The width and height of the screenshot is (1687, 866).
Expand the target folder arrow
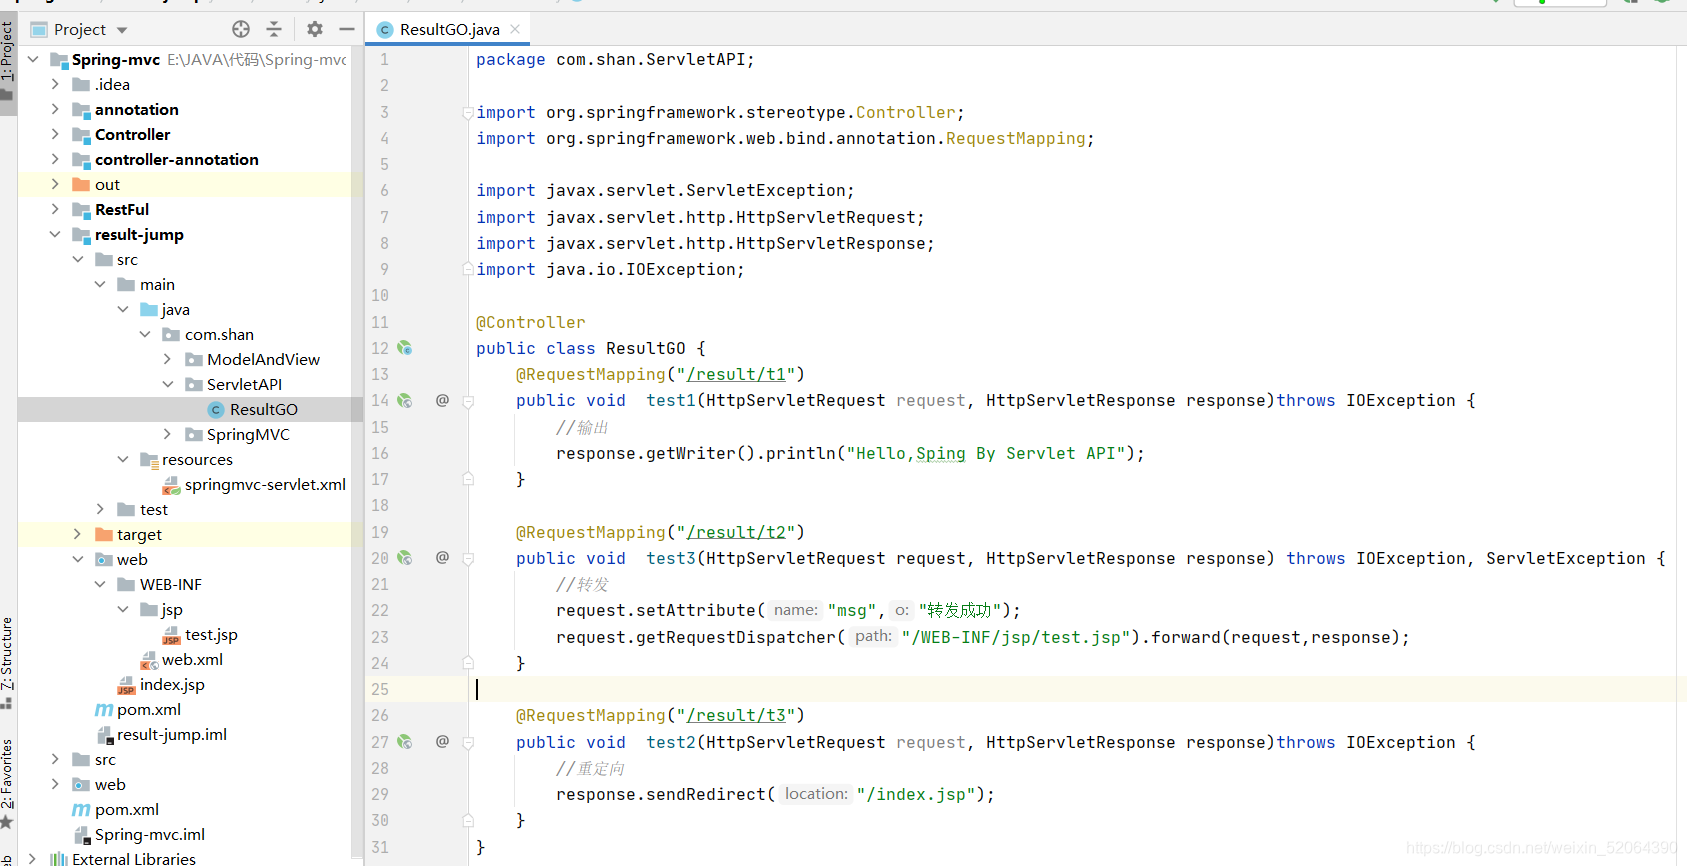coord(77,534)
